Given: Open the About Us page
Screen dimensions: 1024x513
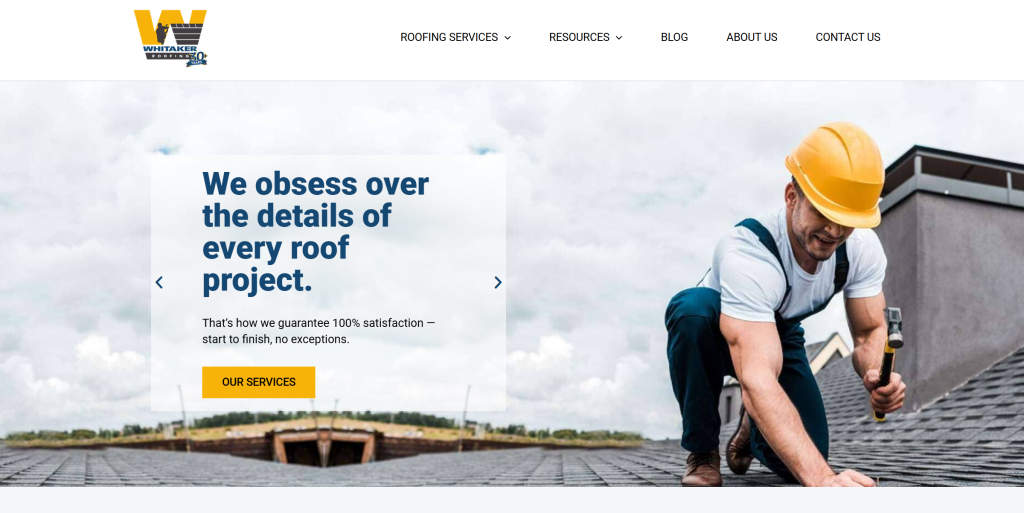Looking at the screenshot, I should point(752,37).
